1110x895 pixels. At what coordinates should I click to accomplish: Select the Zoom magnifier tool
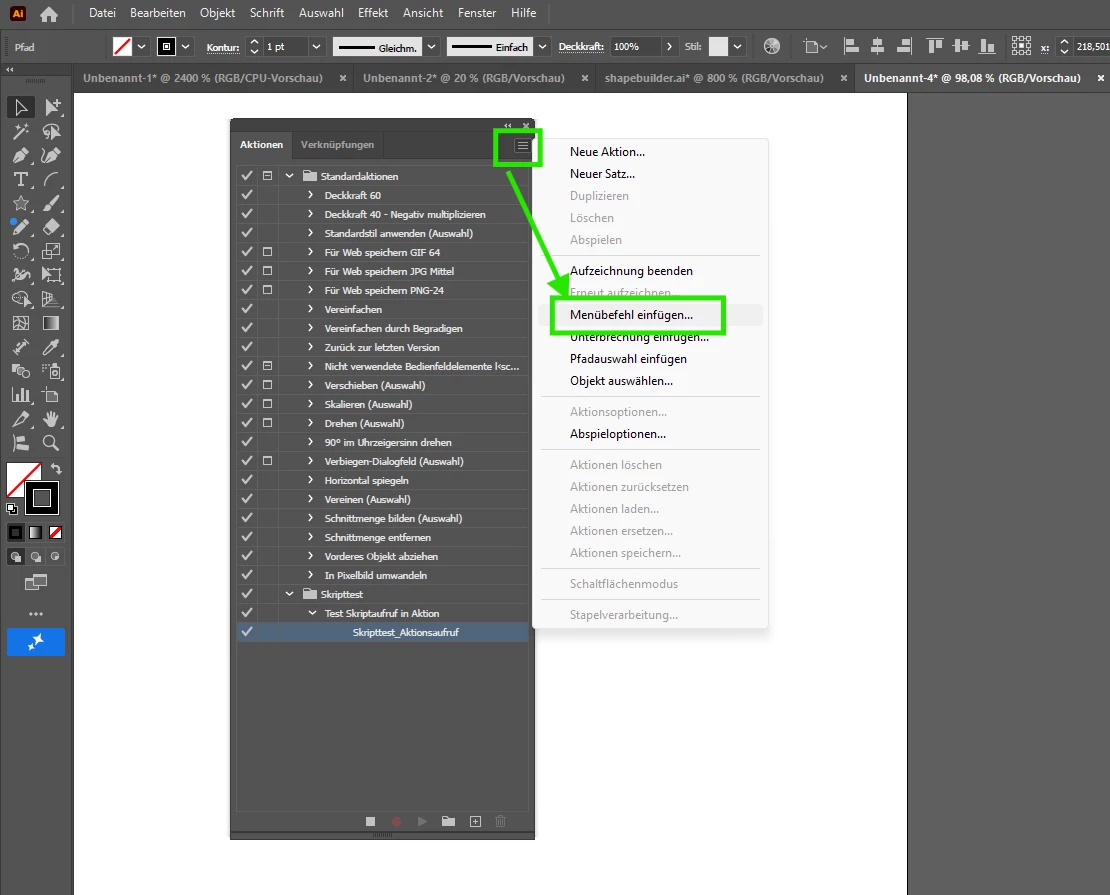(x=52, y=443)
